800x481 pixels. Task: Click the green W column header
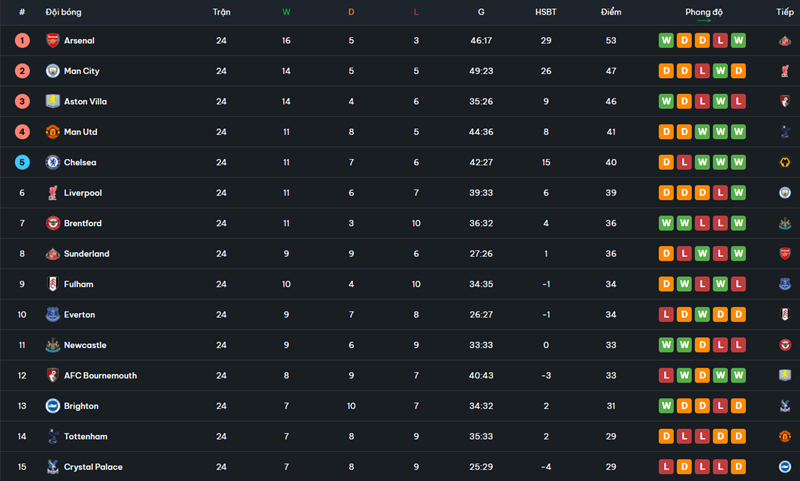click(x=286, y=12)
